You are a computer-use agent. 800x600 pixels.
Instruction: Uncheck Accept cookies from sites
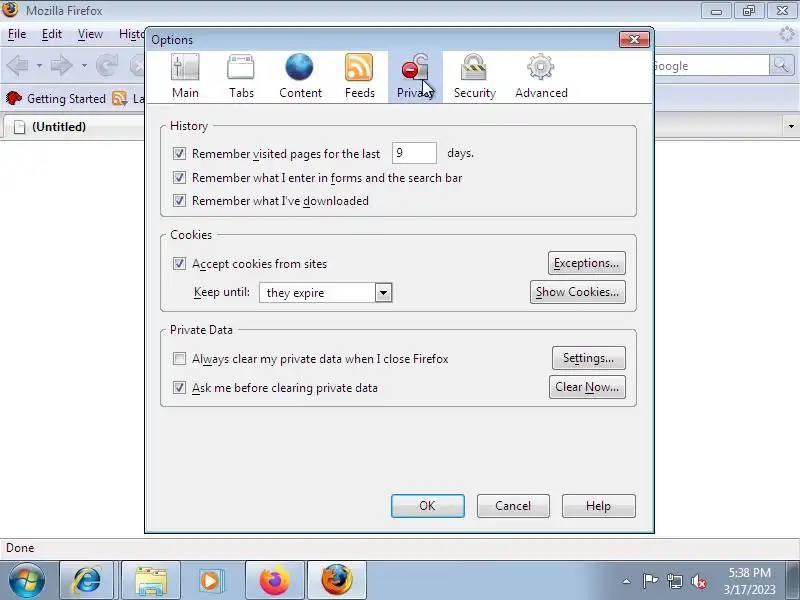(179, 263)
